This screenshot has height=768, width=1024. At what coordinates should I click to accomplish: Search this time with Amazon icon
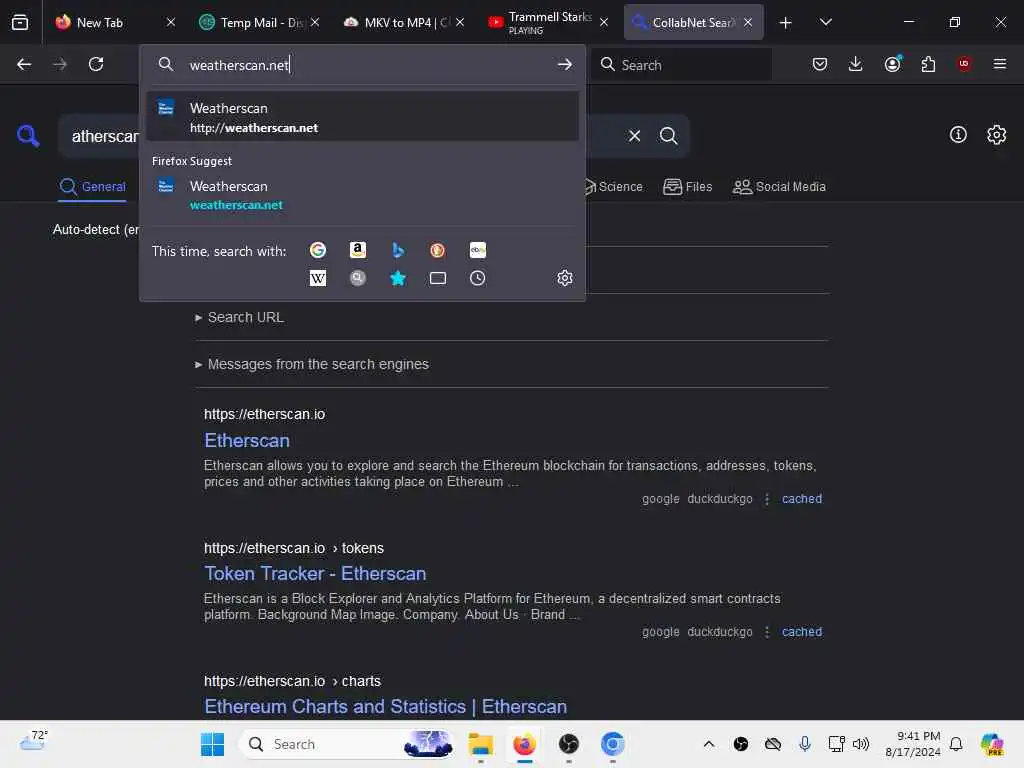pos(357,250)
